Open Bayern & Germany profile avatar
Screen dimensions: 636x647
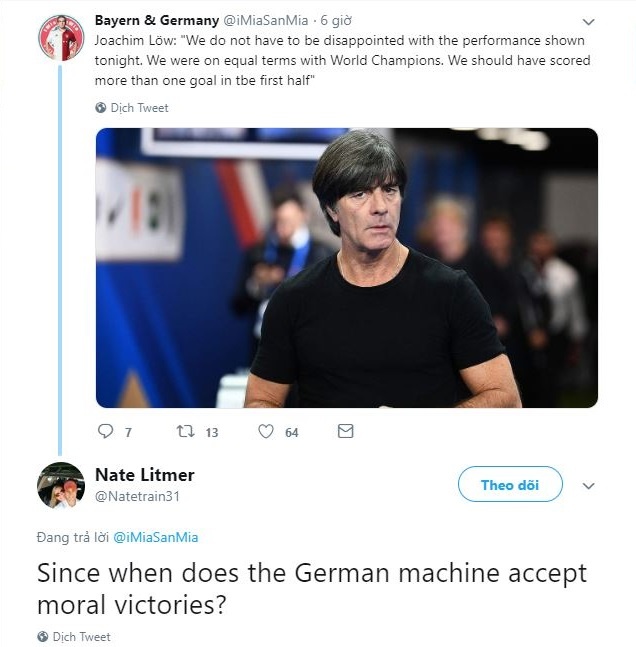pyautogui.click(x=61, y=38)
